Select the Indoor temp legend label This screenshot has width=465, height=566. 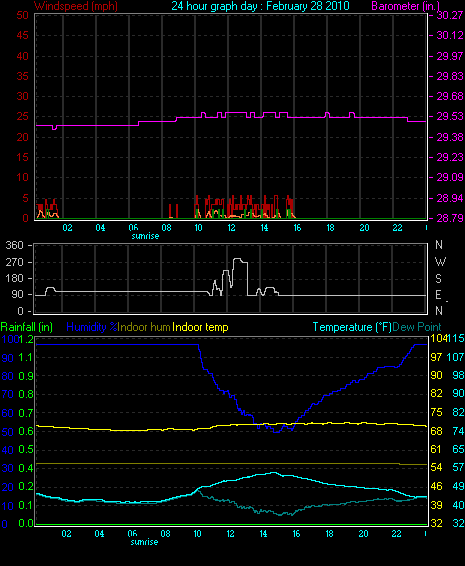[200, 327]
